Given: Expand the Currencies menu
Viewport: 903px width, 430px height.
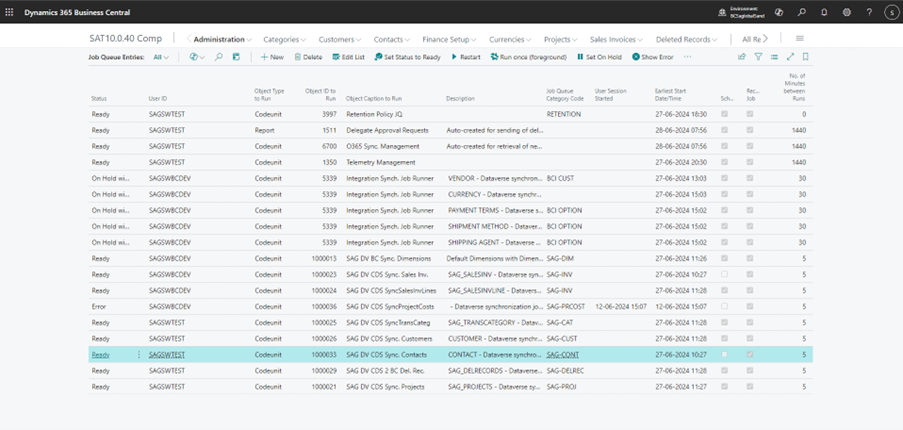Looking at the screenshot, I should (x=510, y=40).
